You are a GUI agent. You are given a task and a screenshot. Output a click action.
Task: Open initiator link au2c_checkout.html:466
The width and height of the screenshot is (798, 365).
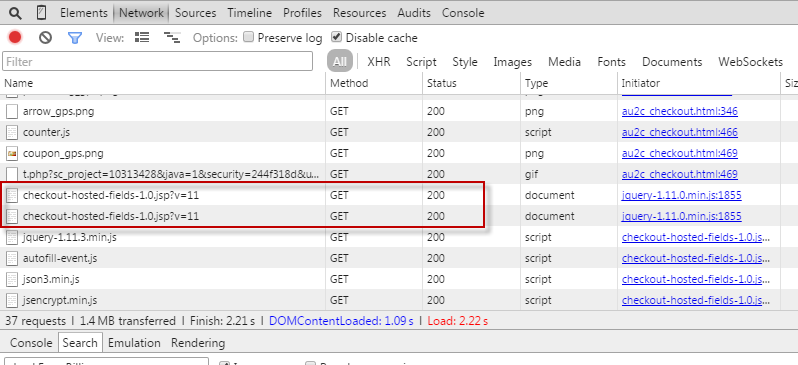tap(679, 132)
